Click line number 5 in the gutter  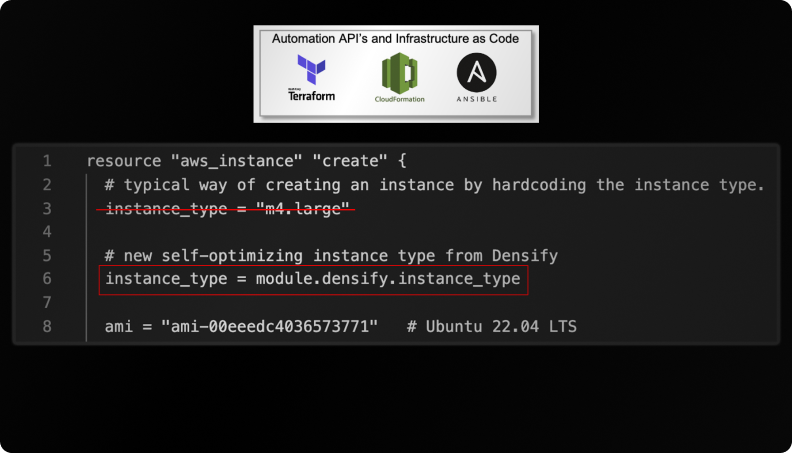47,255
